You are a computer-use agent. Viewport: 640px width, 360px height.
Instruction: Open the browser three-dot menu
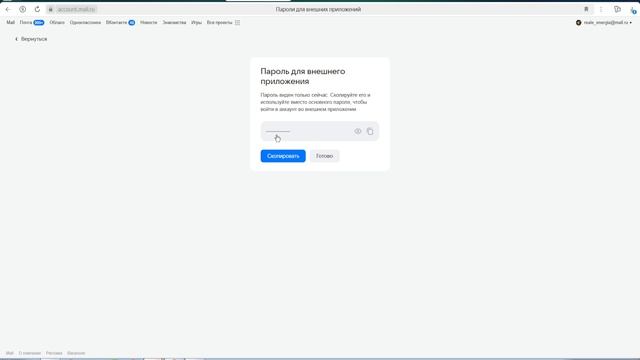(600, 9)
